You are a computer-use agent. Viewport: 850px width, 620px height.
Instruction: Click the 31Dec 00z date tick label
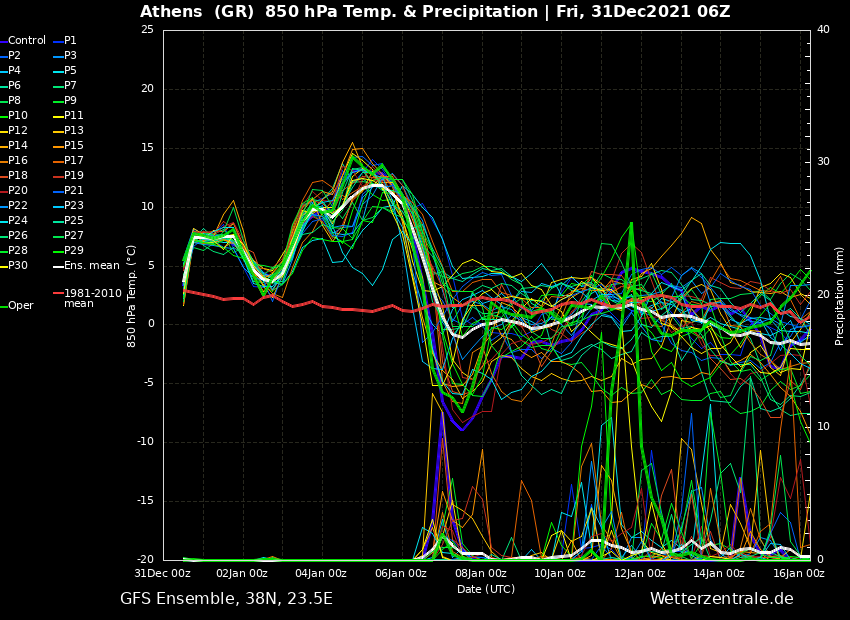point(163,574)
